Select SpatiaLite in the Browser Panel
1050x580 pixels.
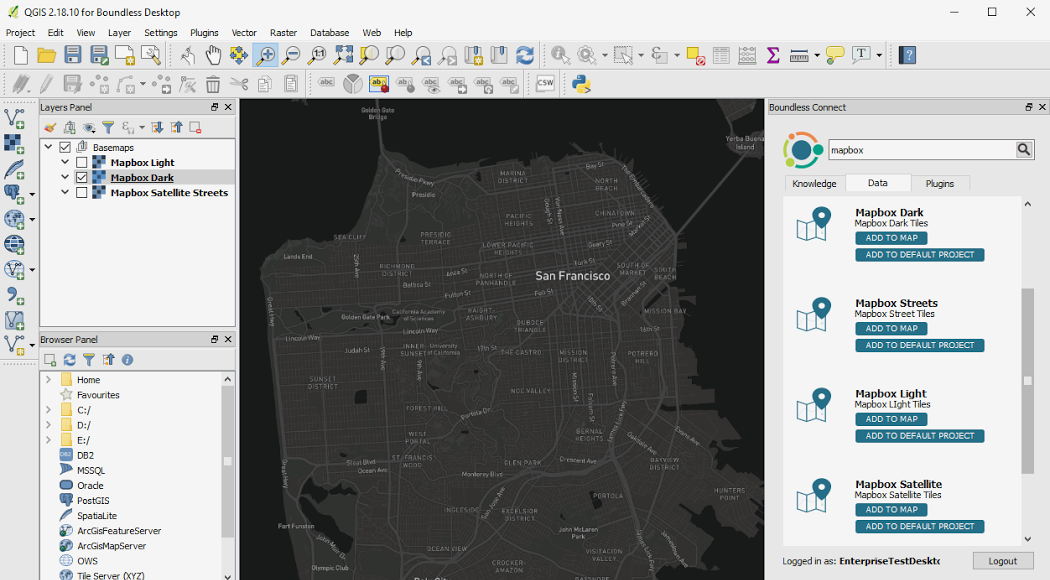pos(97,516)
